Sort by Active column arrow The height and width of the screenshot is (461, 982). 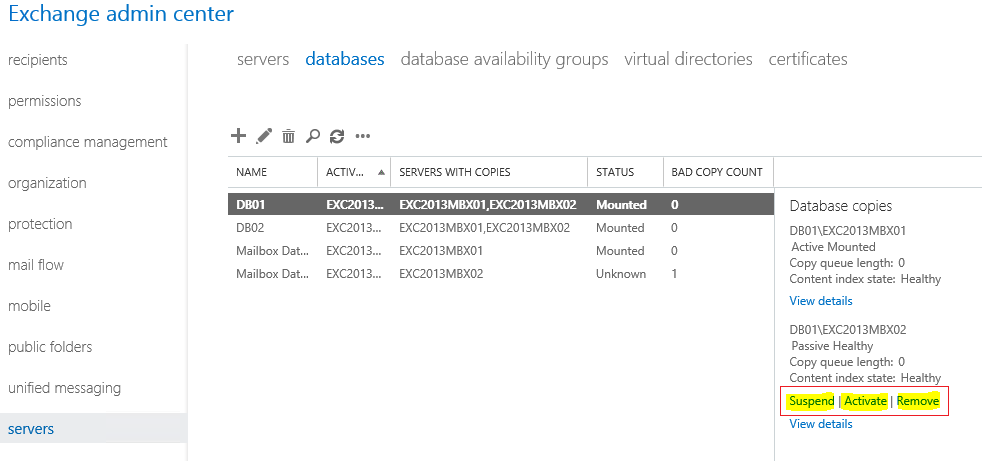381,172
